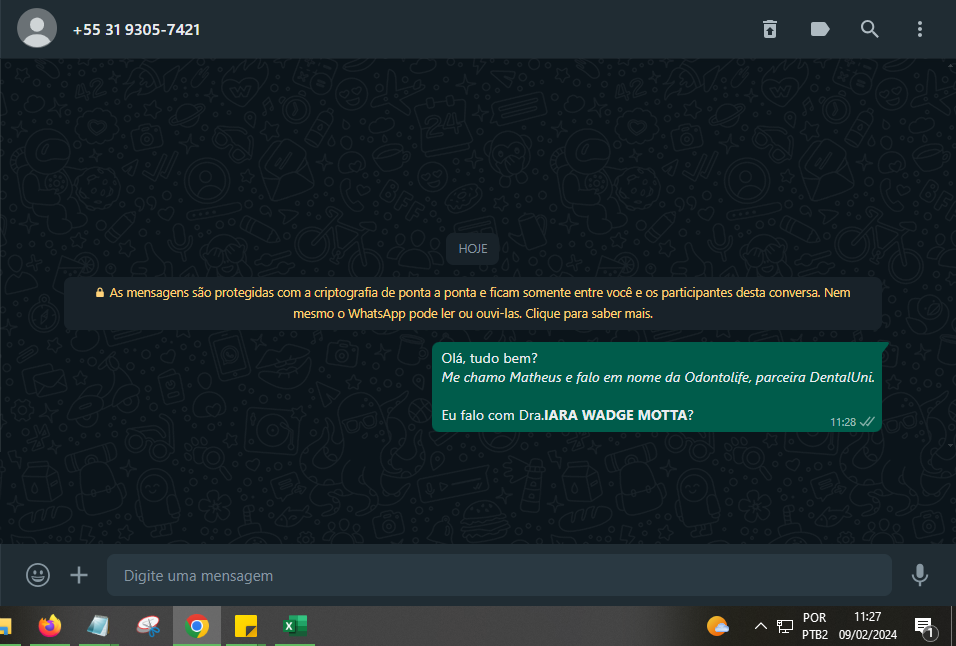The width and height of the screenshot is (956, 646).
Task: Click the archive chat trash-arrow icon
Action: tap(770, 29)
